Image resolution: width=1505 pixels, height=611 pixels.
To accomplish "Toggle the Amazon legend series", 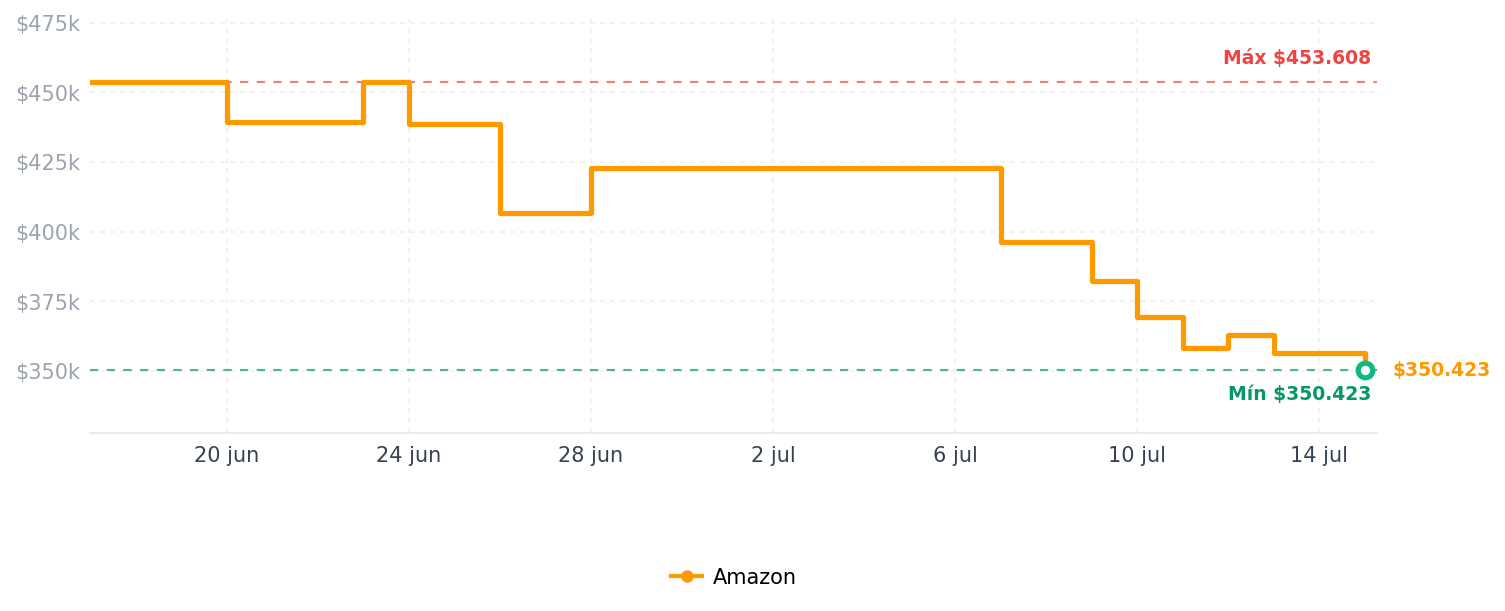I will click(732, 577).
